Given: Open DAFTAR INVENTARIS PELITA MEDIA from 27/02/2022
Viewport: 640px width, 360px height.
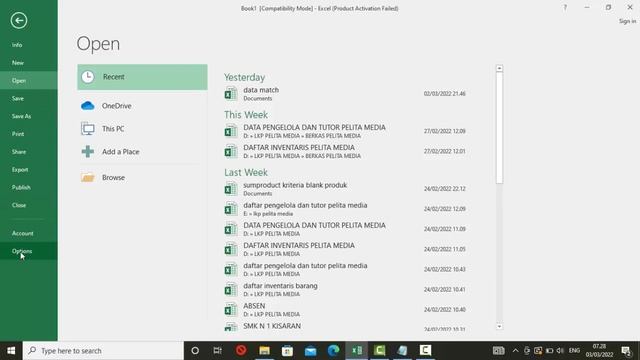Looking at the screenshot, I should coord(346,151).
